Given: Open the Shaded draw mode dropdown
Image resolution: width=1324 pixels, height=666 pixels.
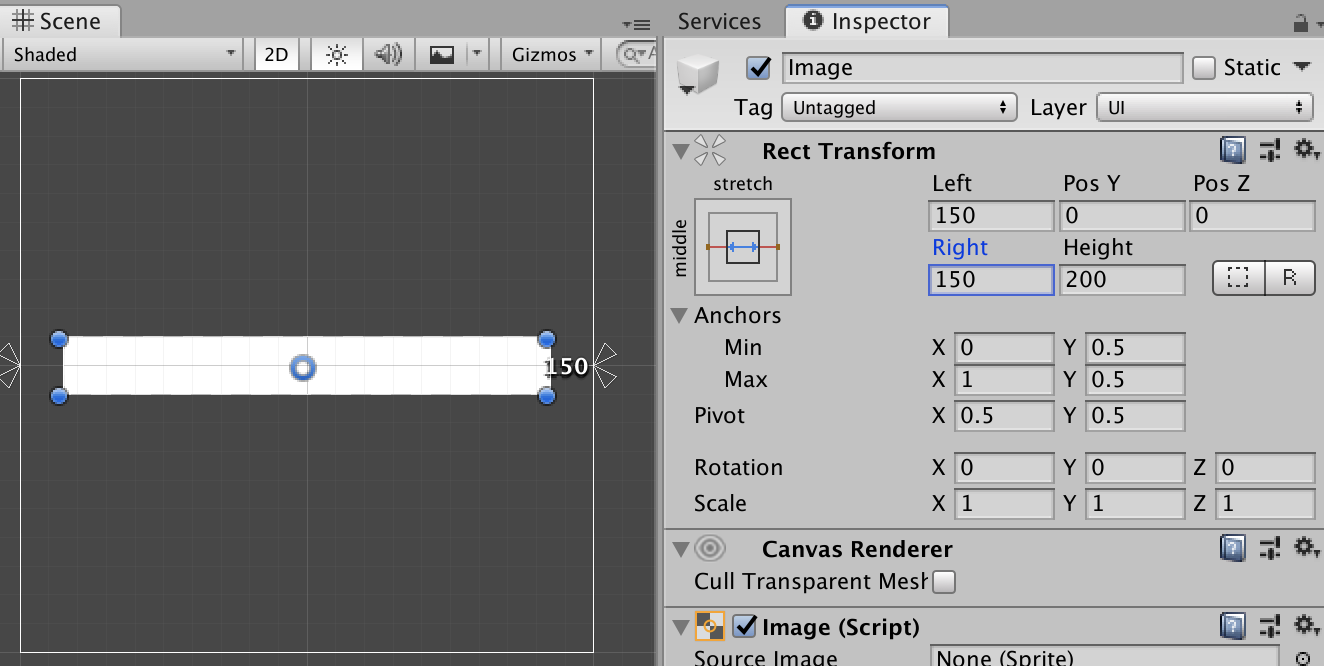Looking at the screenshot, I should coord(120,54).
